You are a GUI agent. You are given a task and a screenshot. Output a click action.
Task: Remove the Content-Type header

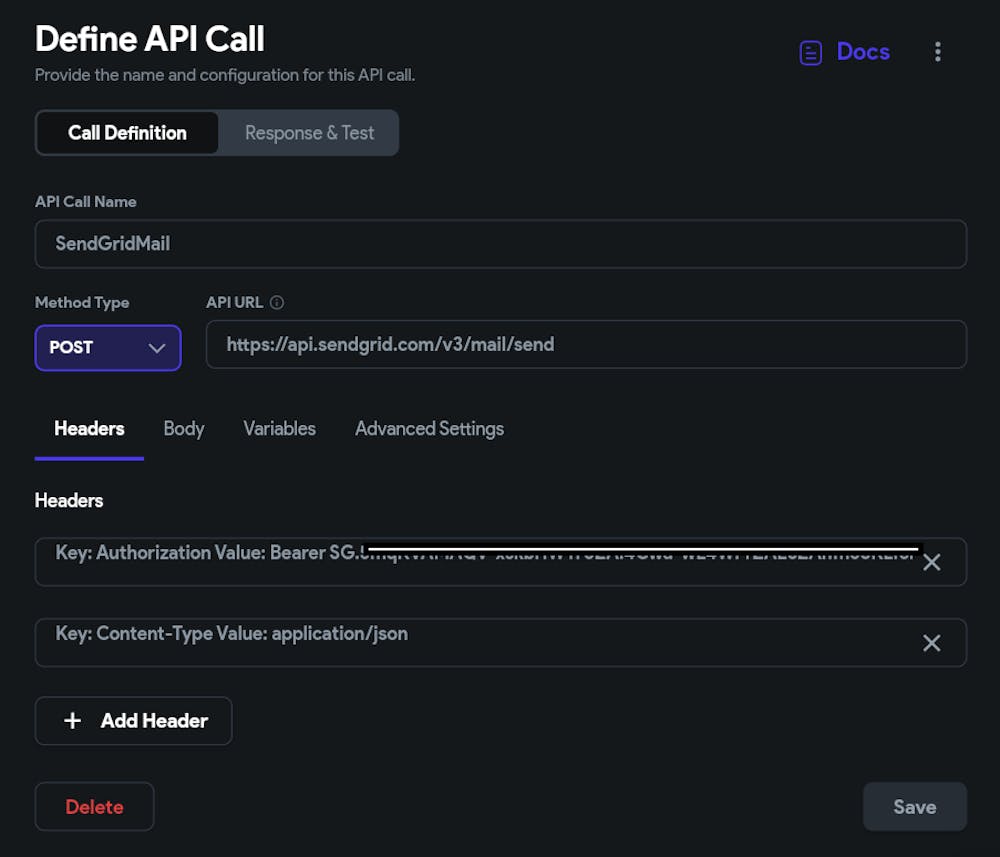[x=932, y=643]
